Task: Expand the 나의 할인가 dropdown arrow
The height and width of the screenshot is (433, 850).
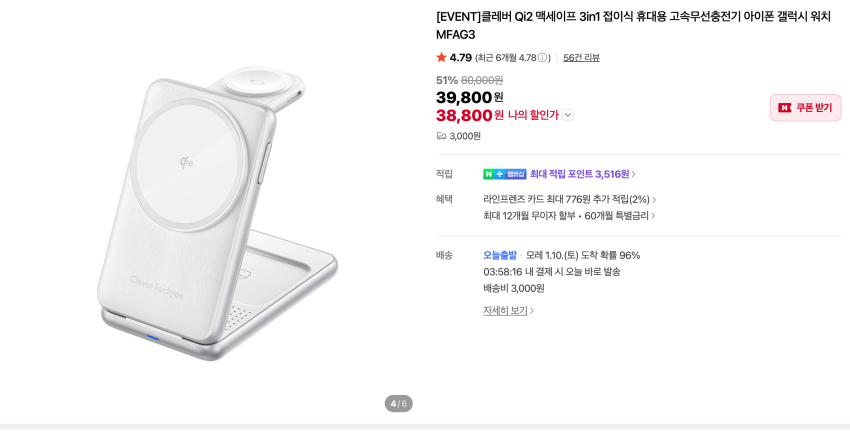Action: [x=568, y=115]
